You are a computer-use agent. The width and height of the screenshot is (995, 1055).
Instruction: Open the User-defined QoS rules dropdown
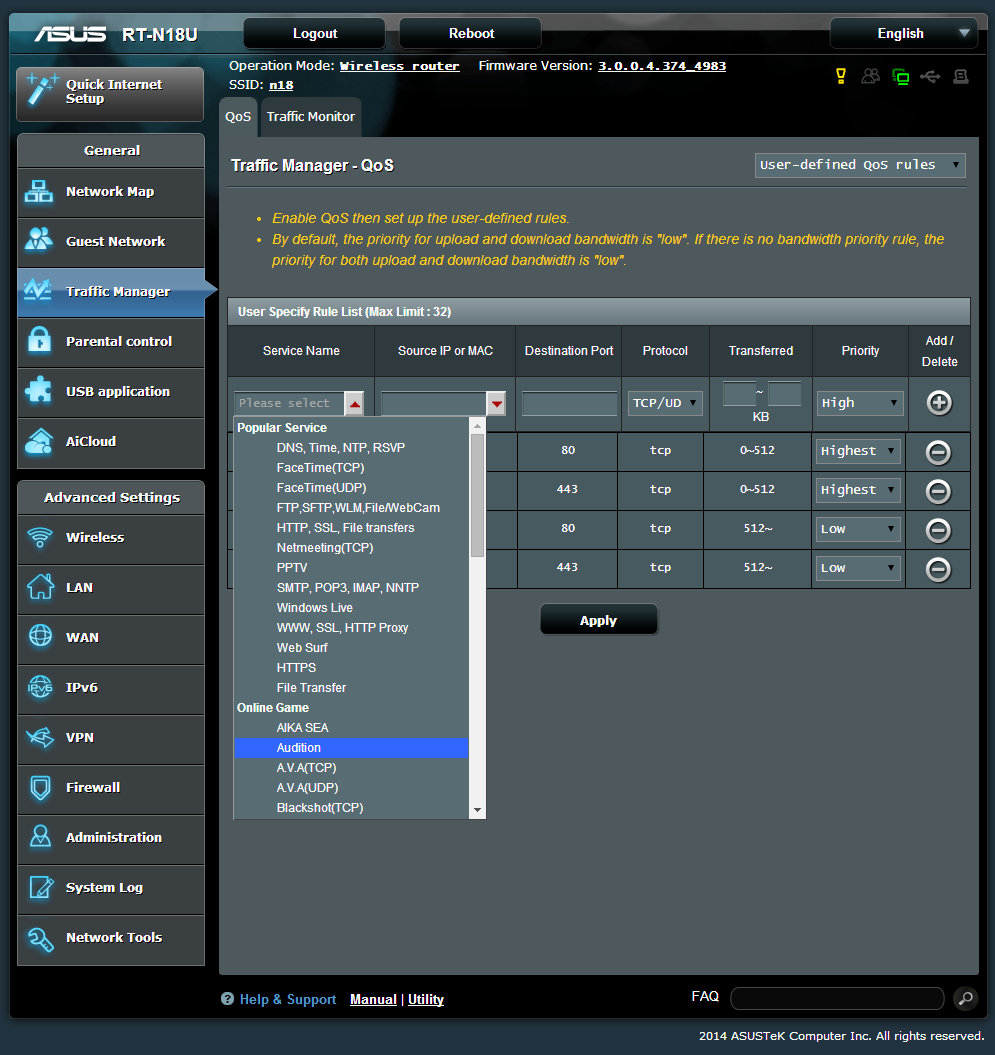pyautogui.click(x=860, y=165)
